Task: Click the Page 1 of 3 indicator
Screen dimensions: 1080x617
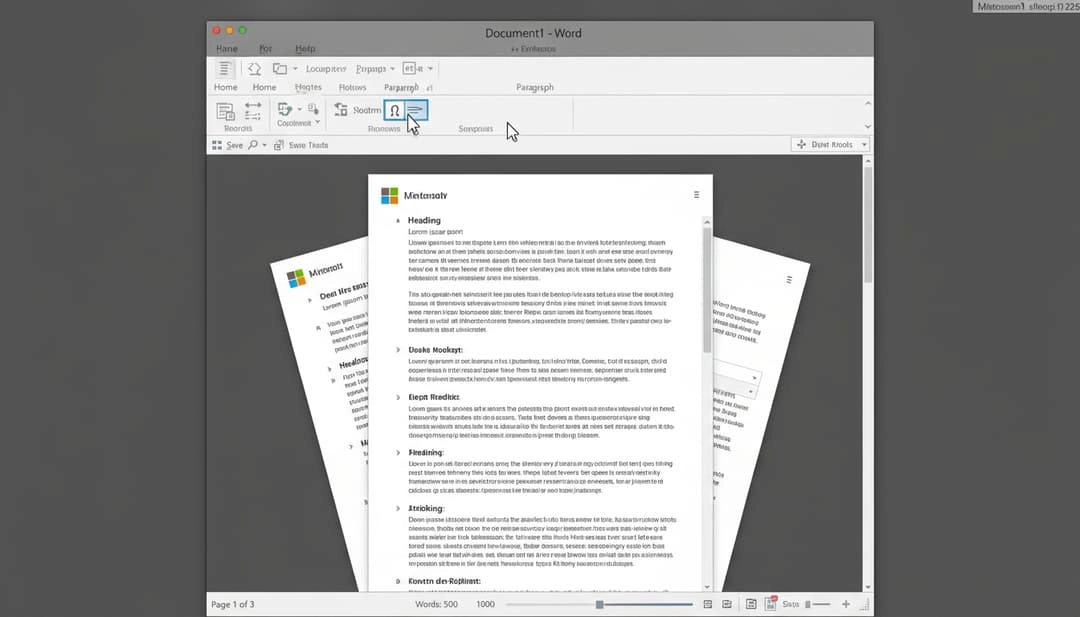Action: pos(232,604)
